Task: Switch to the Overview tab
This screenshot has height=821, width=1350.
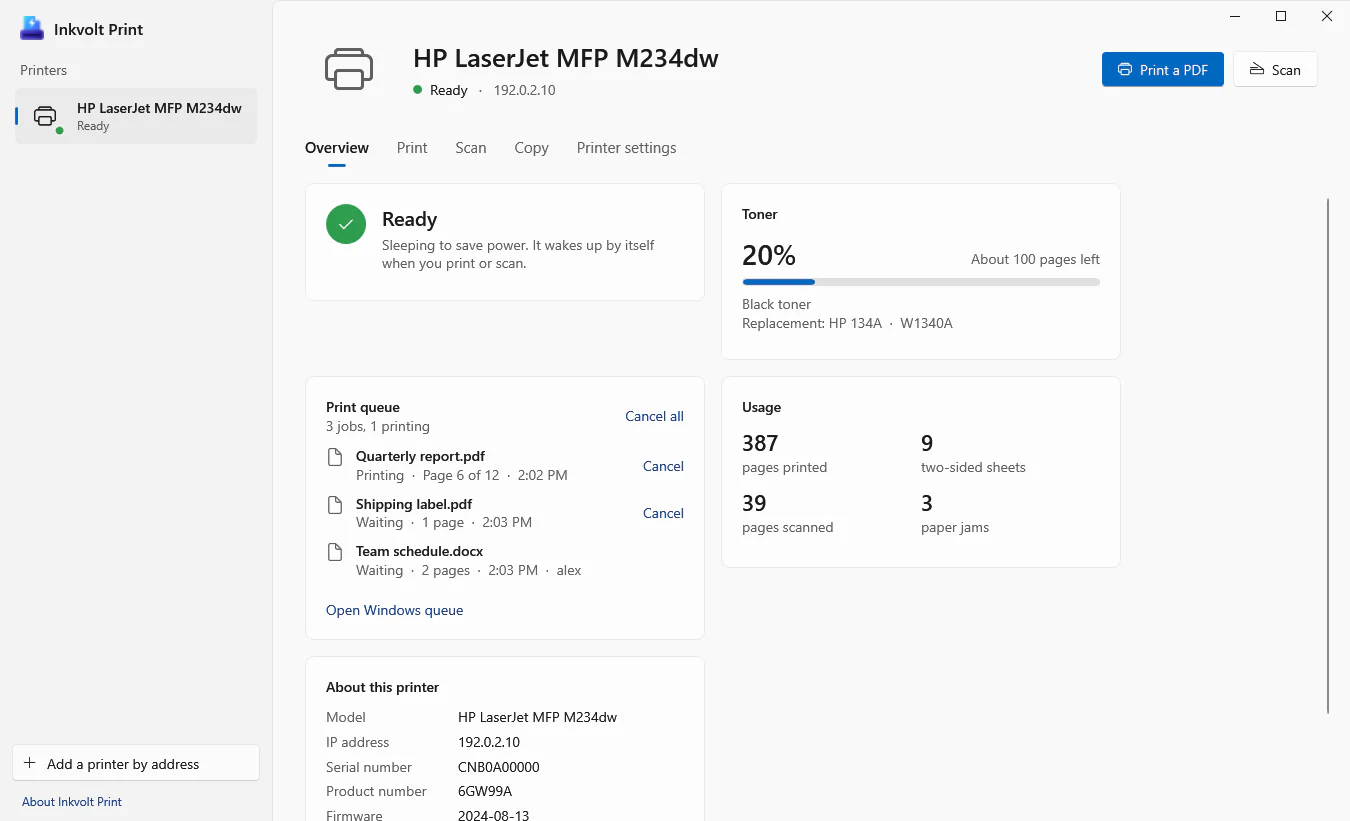Action: [x=337, y=148]
